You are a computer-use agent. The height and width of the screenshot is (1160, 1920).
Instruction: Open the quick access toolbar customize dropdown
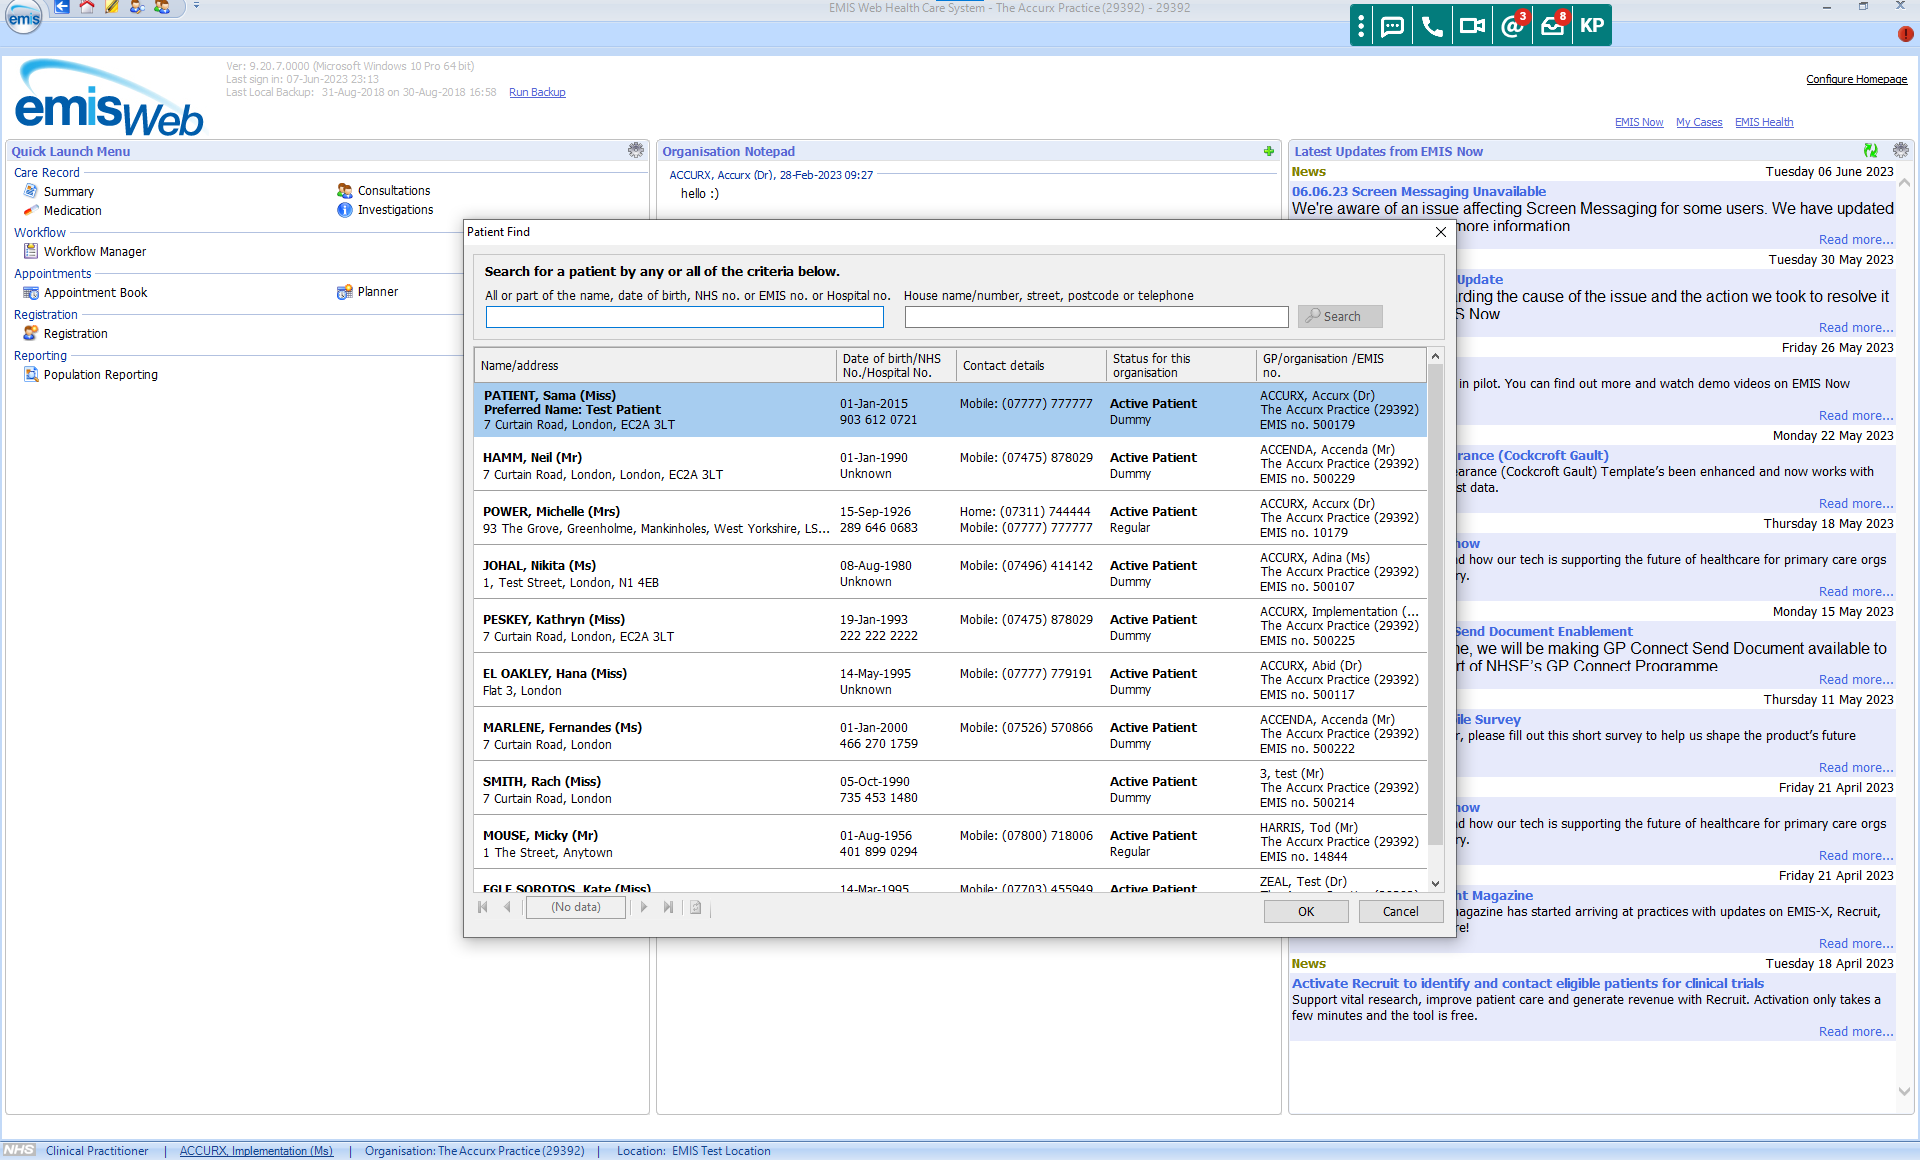click(196, 7)
